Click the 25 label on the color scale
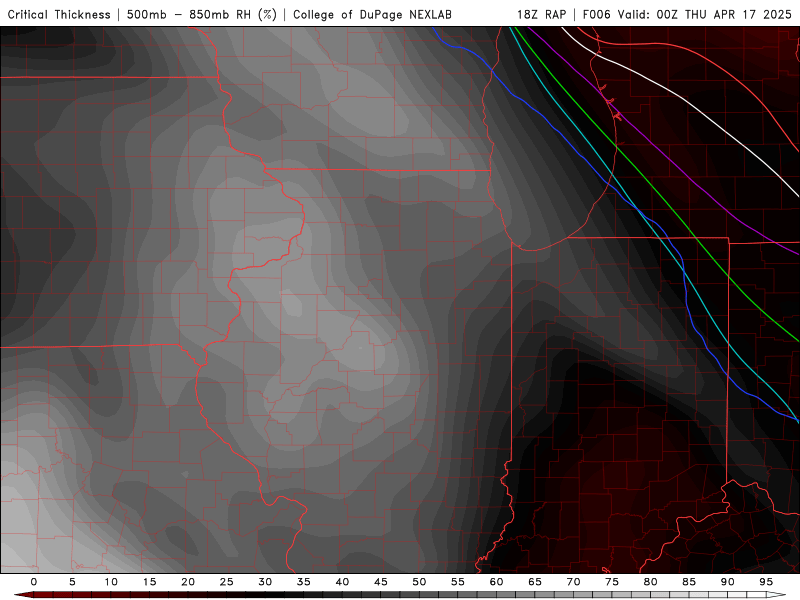 [x=227, y=582]
